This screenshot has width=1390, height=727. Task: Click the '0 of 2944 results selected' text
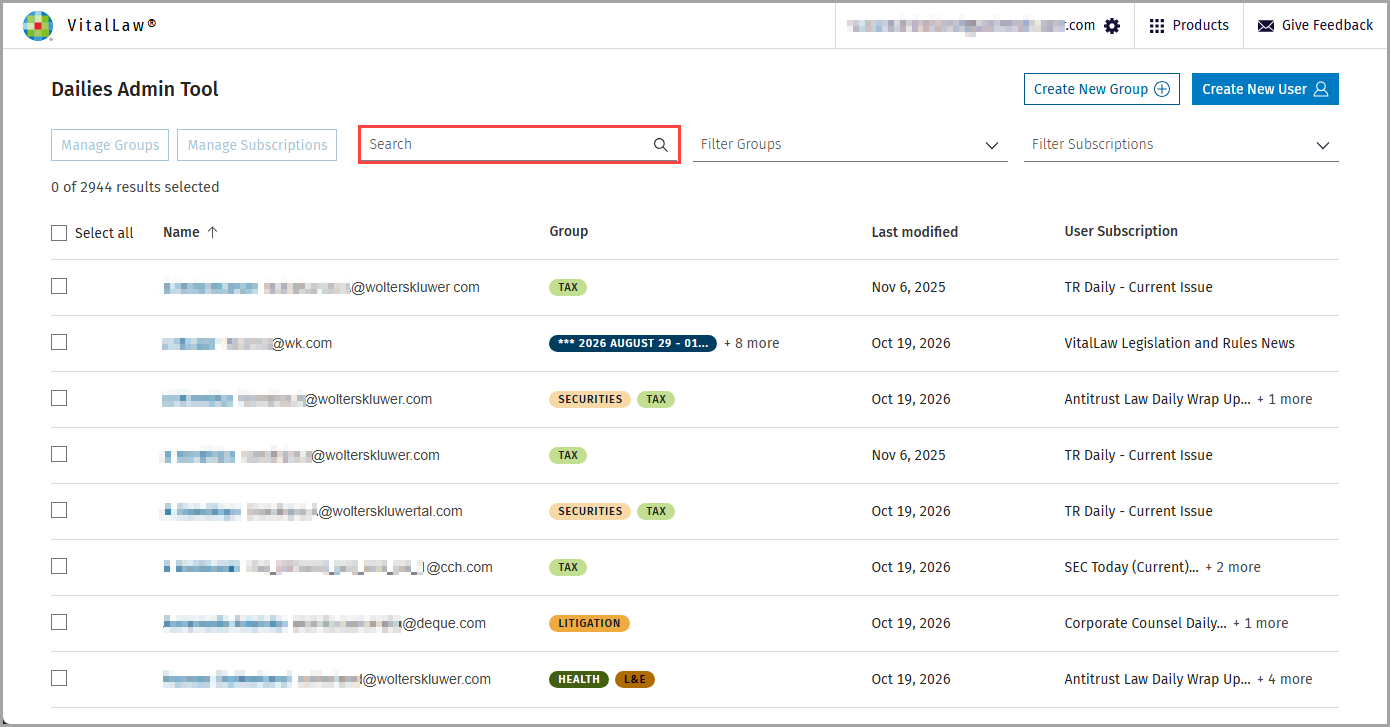(x=135, y=187)
